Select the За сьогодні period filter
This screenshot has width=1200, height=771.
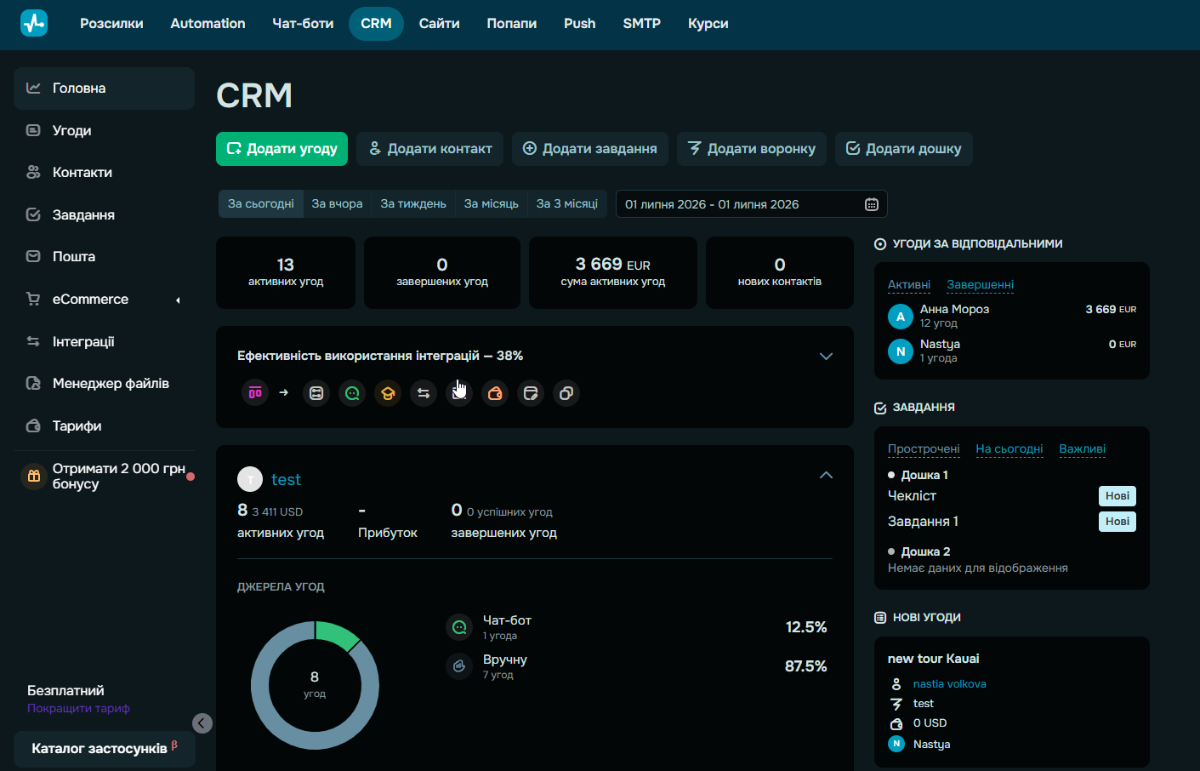coord(261,204)
